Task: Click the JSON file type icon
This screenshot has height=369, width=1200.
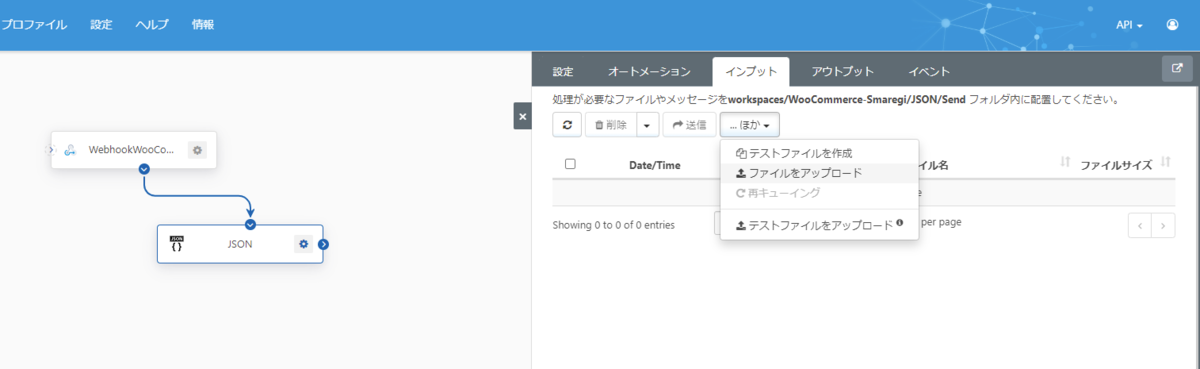Action: coord(177,243)
